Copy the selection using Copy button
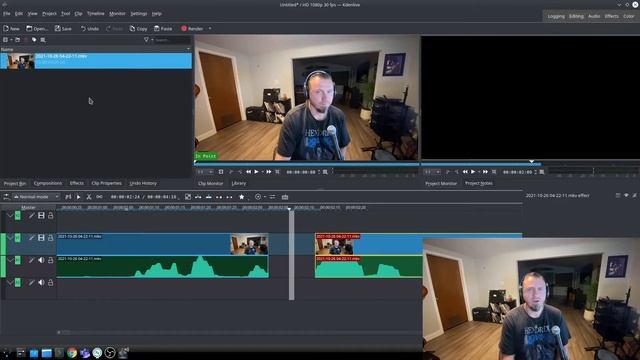The image size is (640, 360). tap(138, 29)
